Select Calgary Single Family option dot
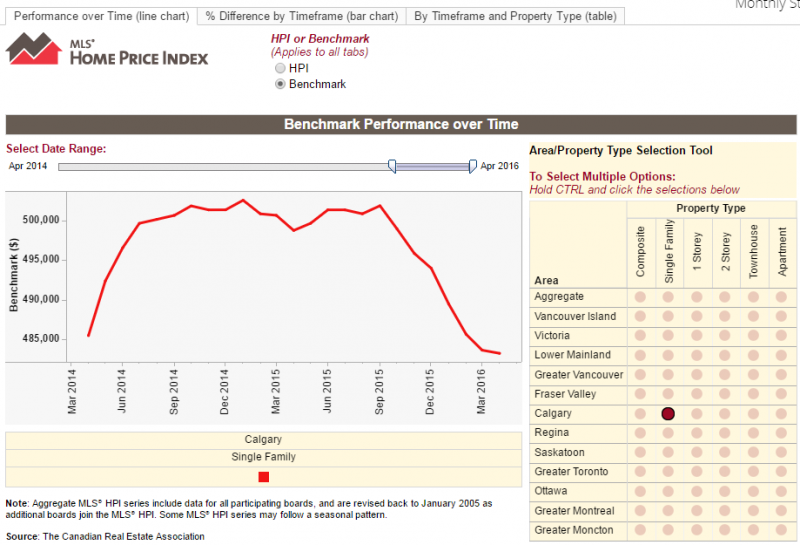The image size is (800, 545). (668, 414)
